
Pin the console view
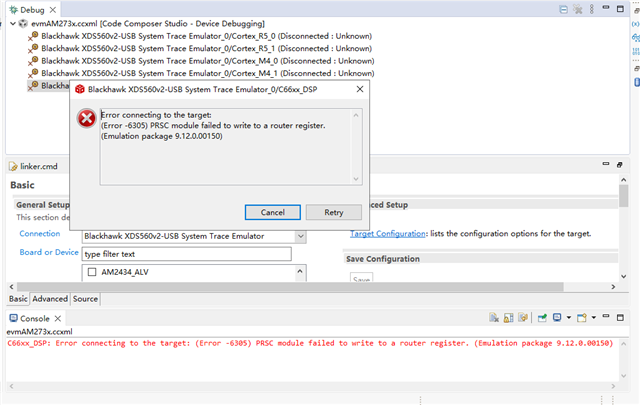click(542, 318)
